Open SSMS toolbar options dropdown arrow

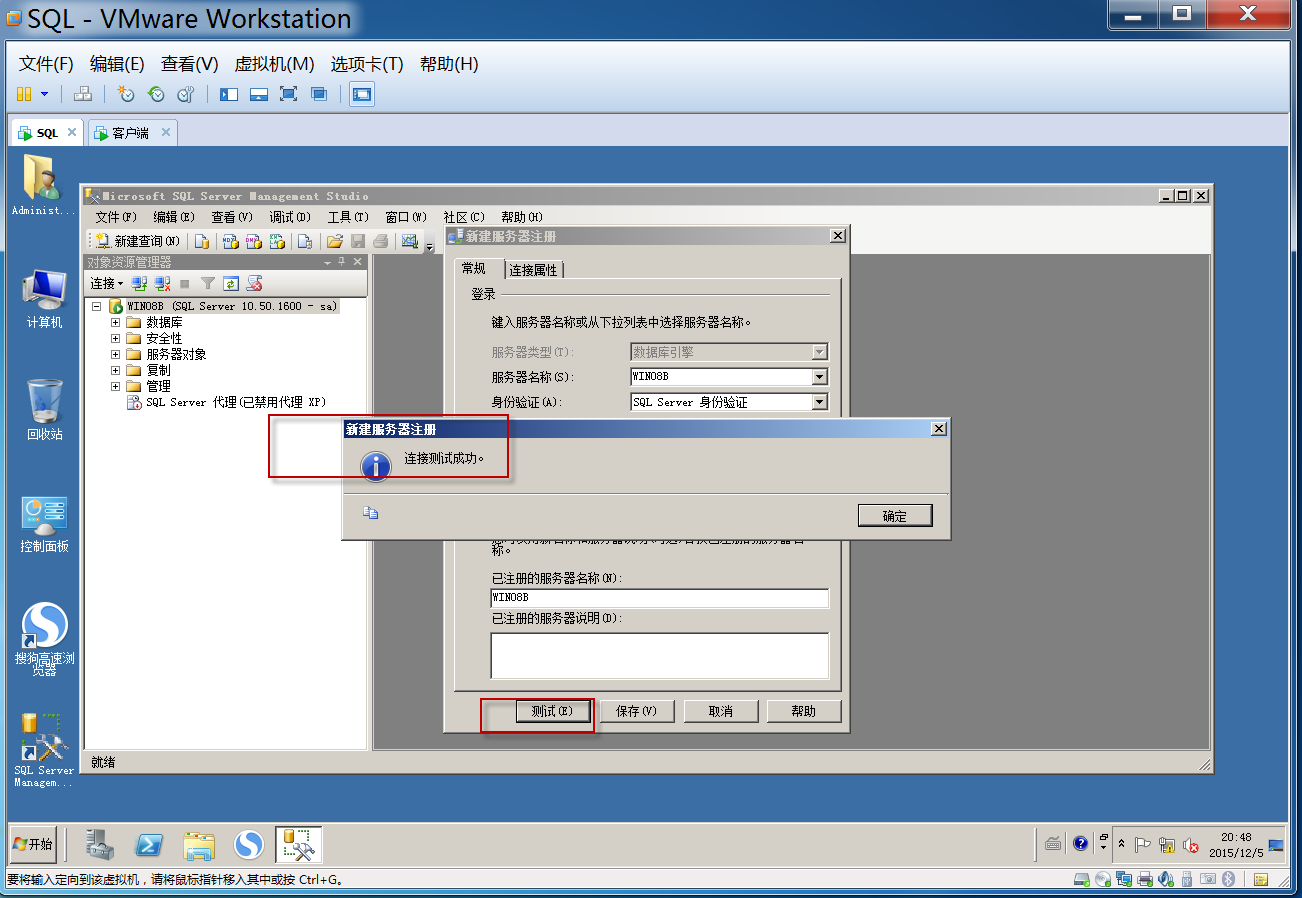pos(429,246)
